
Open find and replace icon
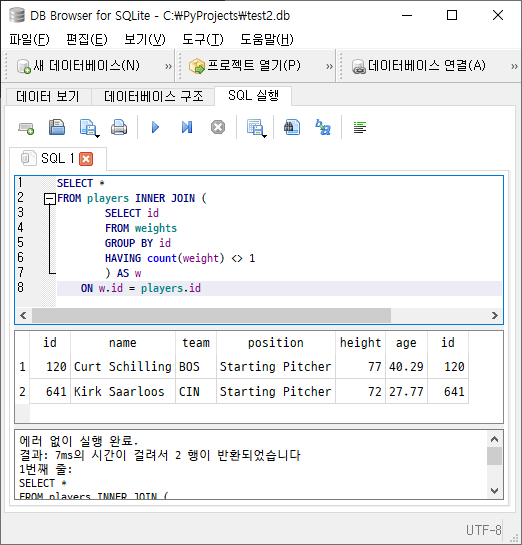coord(323,128)
